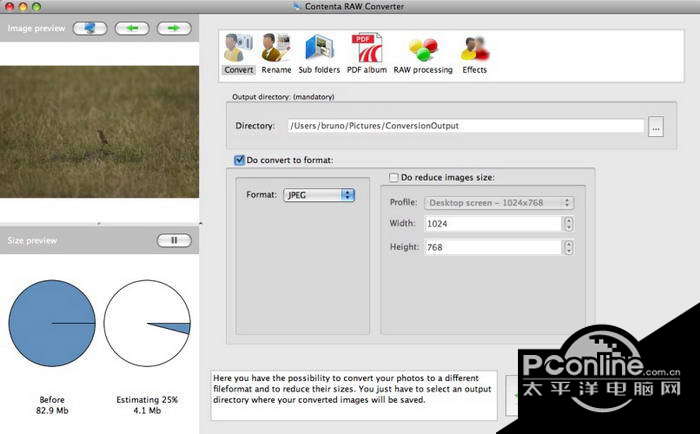
Task: Enable 'Do reduce images size' checkbox
Action: pyautogui.click(x=393, y=177)
